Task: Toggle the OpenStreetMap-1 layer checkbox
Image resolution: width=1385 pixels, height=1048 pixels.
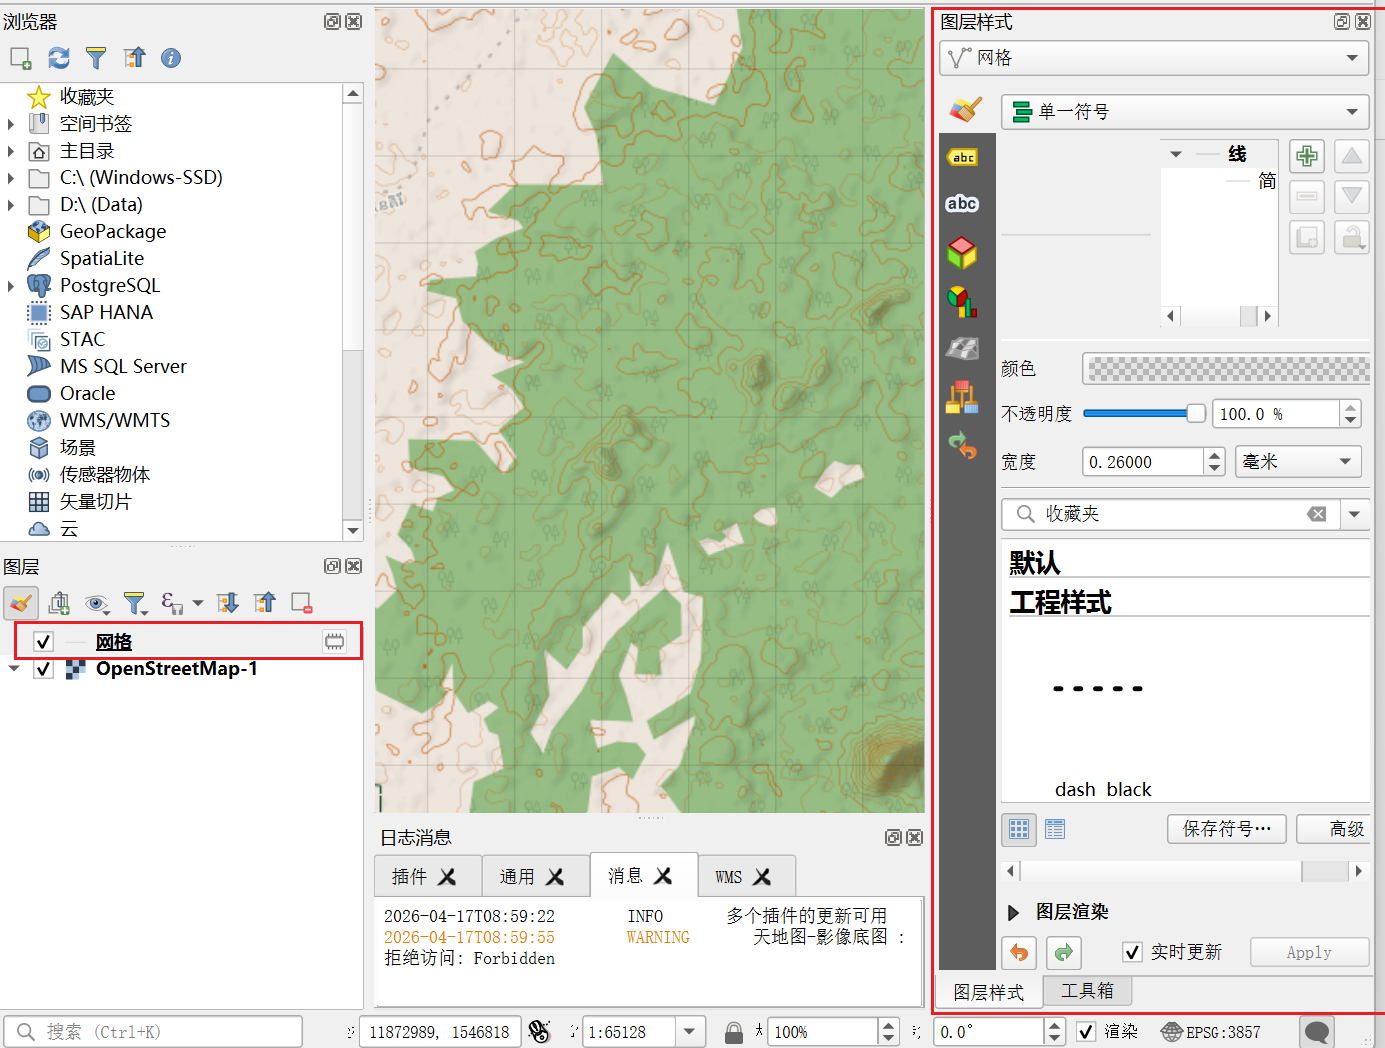Action: click(43, 669)
